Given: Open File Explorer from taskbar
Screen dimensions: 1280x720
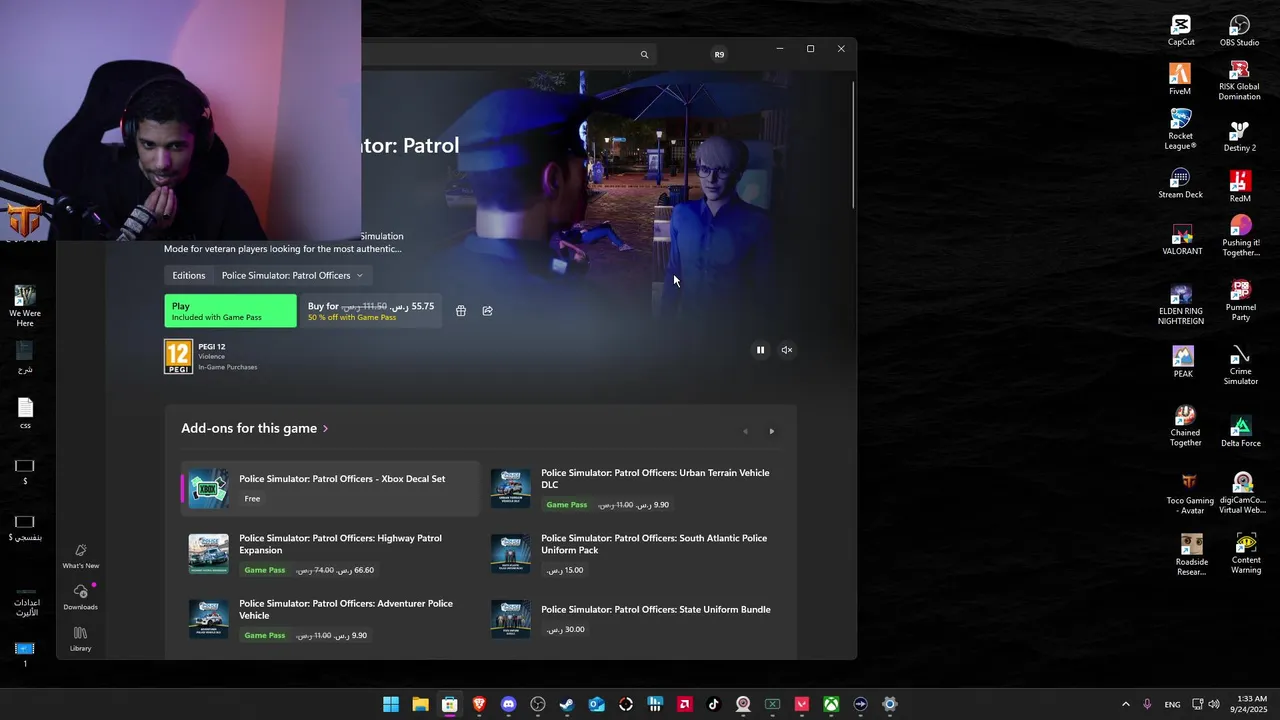Looking at the screenshot, I should coord(420,704).
